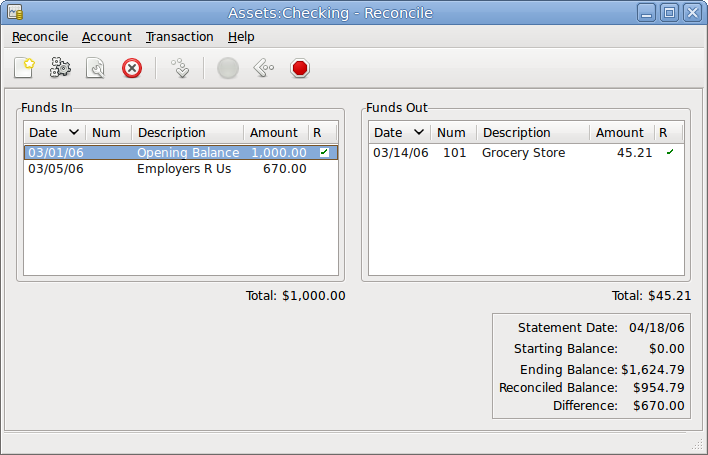708x455 pixels.
Task: Click the New transaction toolbar icon
Action: click(x=24, y=68)
